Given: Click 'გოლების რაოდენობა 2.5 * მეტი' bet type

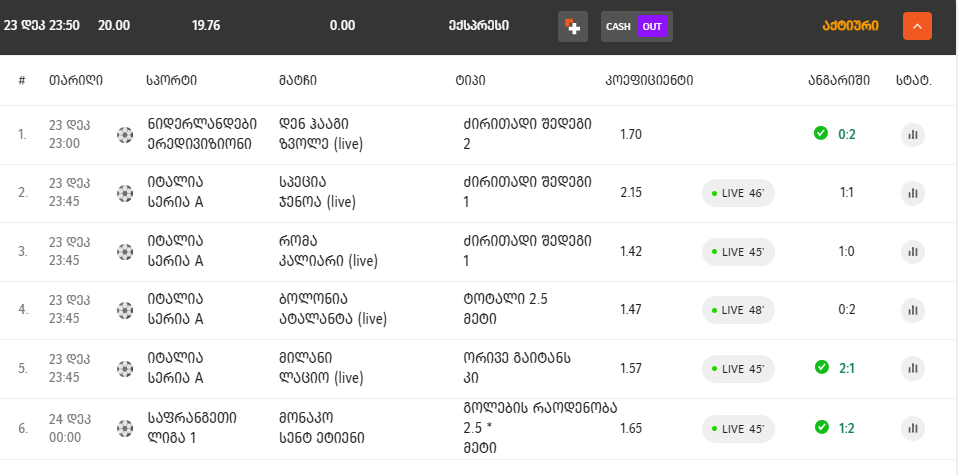Looking at the screenshot, I should click(541, 428).
